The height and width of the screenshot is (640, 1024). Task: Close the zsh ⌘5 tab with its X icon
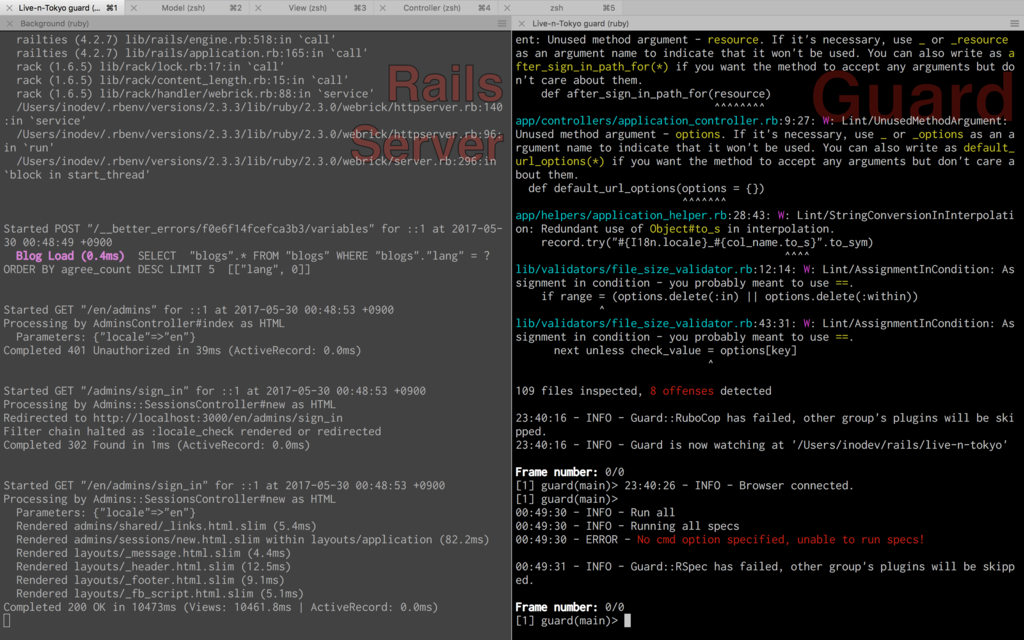point(507,8)
